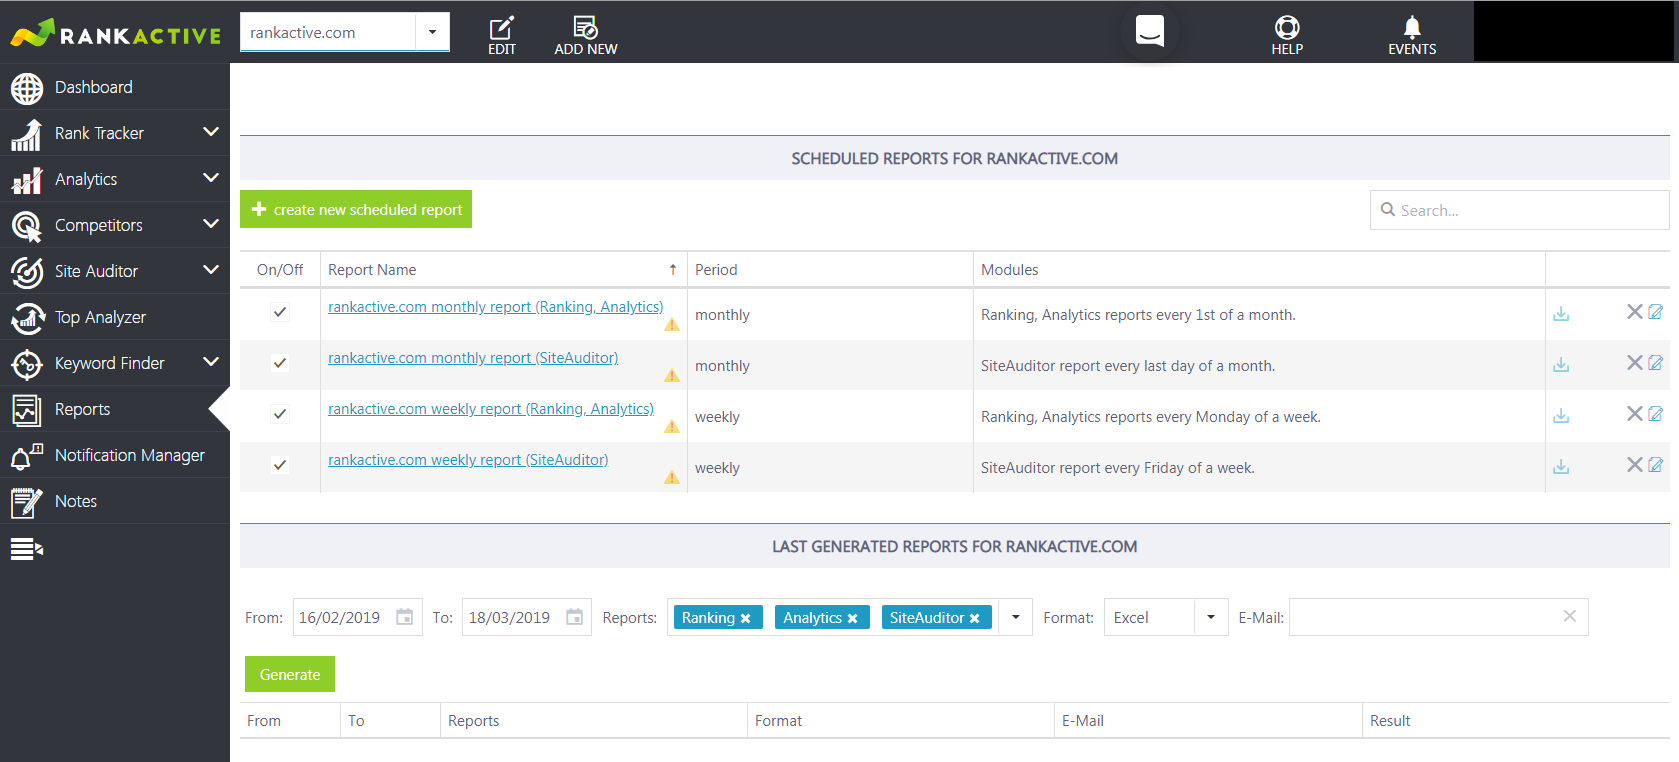Viewport: 1679px width, 762px height.
Task: Open the rankactive.com project dropdown
Action: point(432,32)
